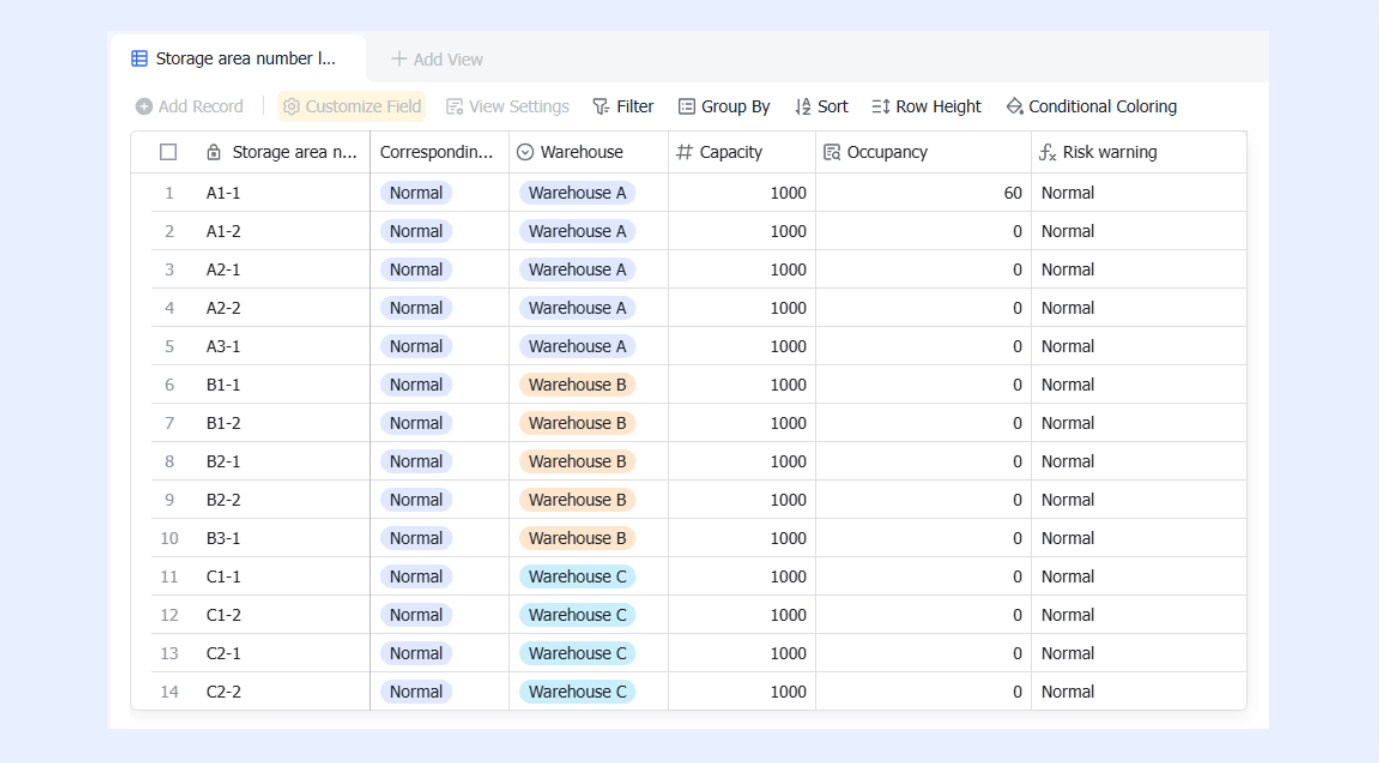Screen dimensions: 1379x763
Task: Click the Occupancy column header
Action: point(923,152)
